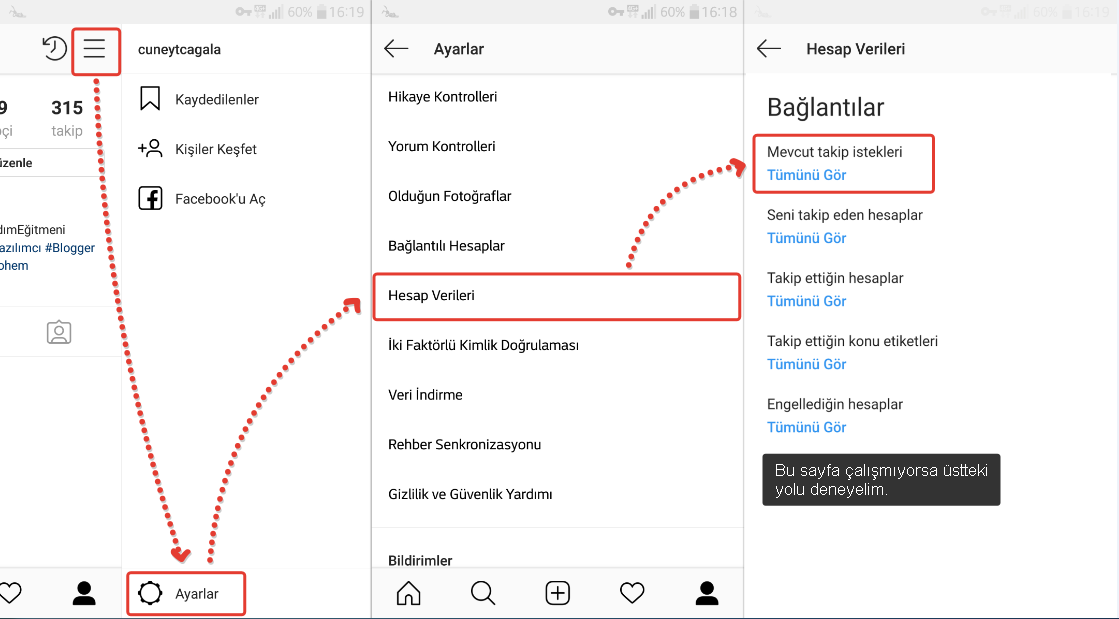Click the #Blogger hashtag link
Screen dimensions: 1119x619
[x=70, y=248]
